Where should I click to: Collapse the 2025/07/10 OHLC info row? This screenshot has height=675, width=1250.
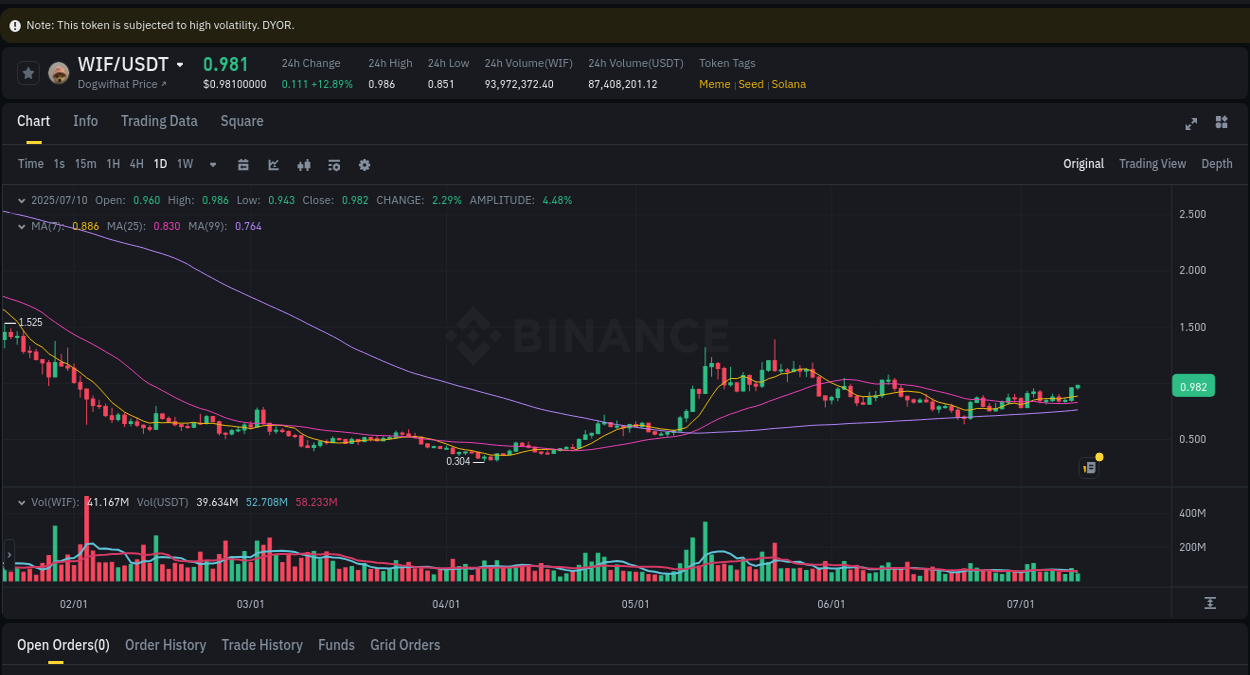pyautogui.click(x=20, y=200)
